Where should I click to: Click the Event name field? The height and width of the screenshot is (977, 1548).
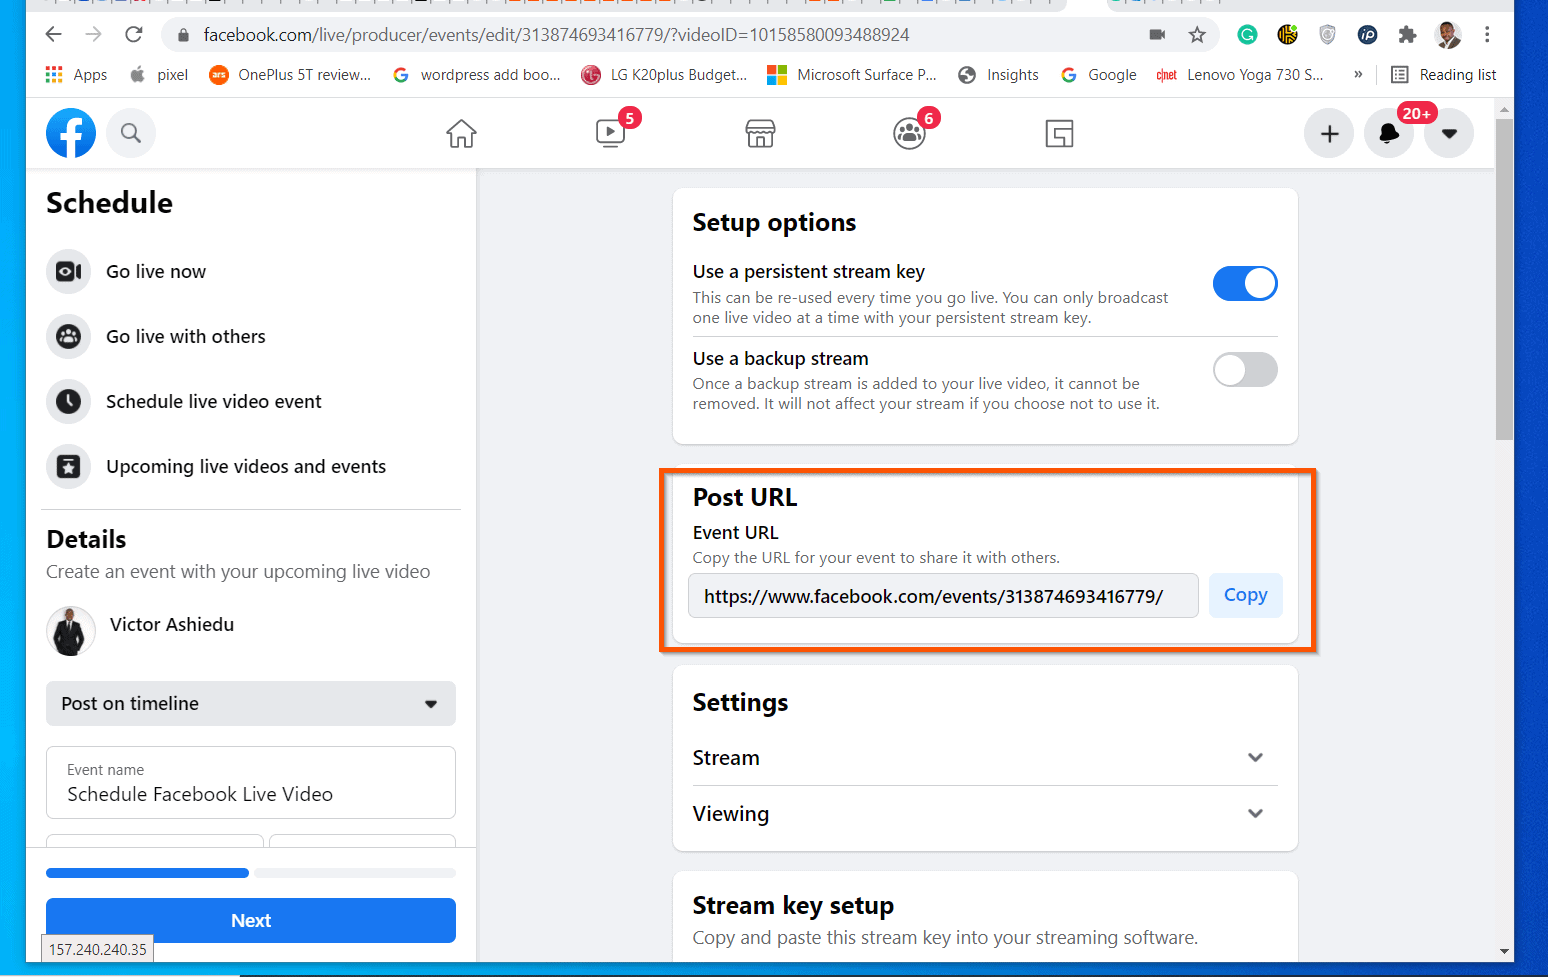251,783
